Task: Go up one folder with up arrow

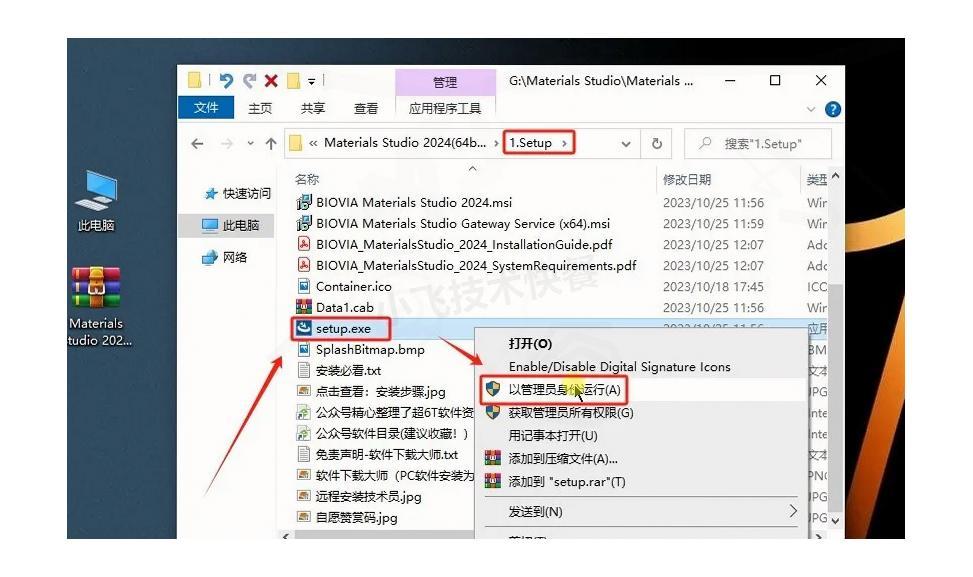Action: click(x=271, y=144)
